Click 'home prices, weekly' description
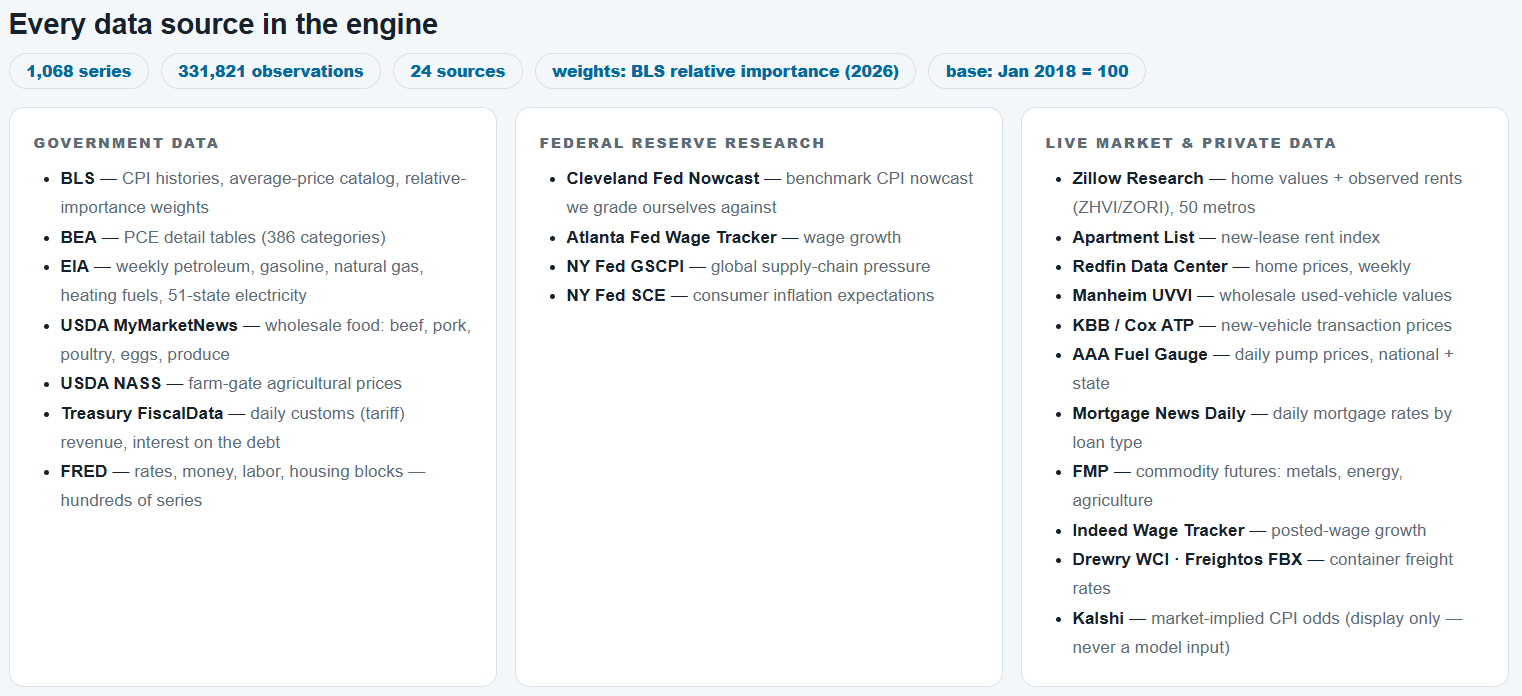The width and height of the screenshot is (1522, 696). click(1332, 266)
